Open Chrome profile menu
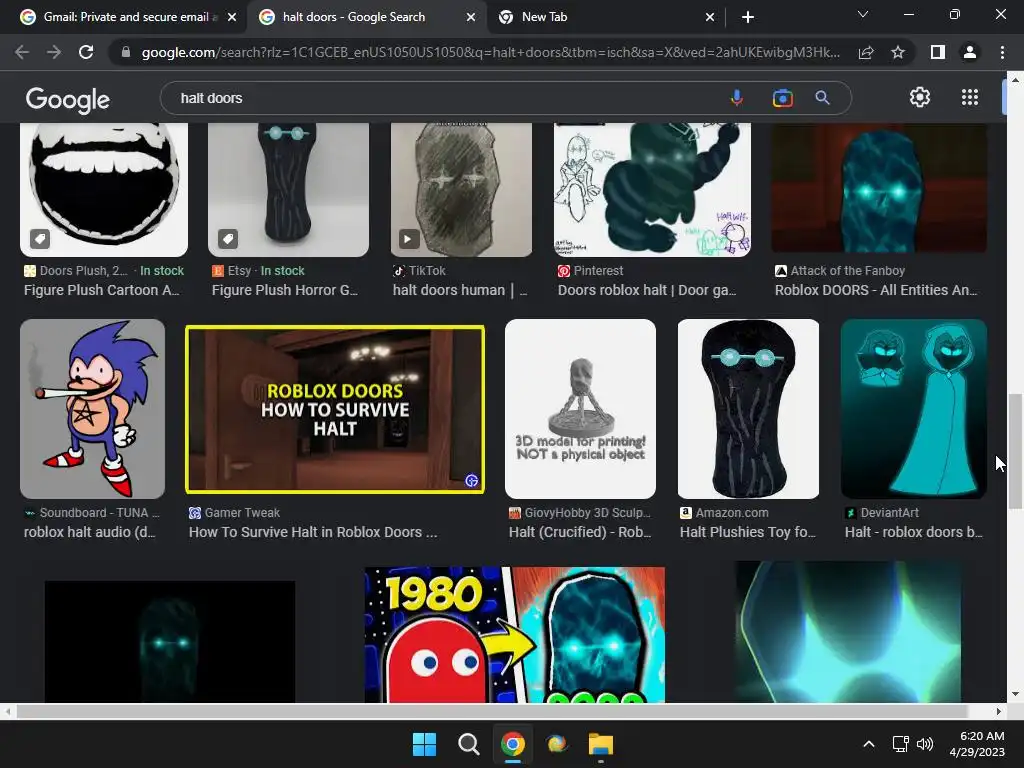 pos(970,52)
